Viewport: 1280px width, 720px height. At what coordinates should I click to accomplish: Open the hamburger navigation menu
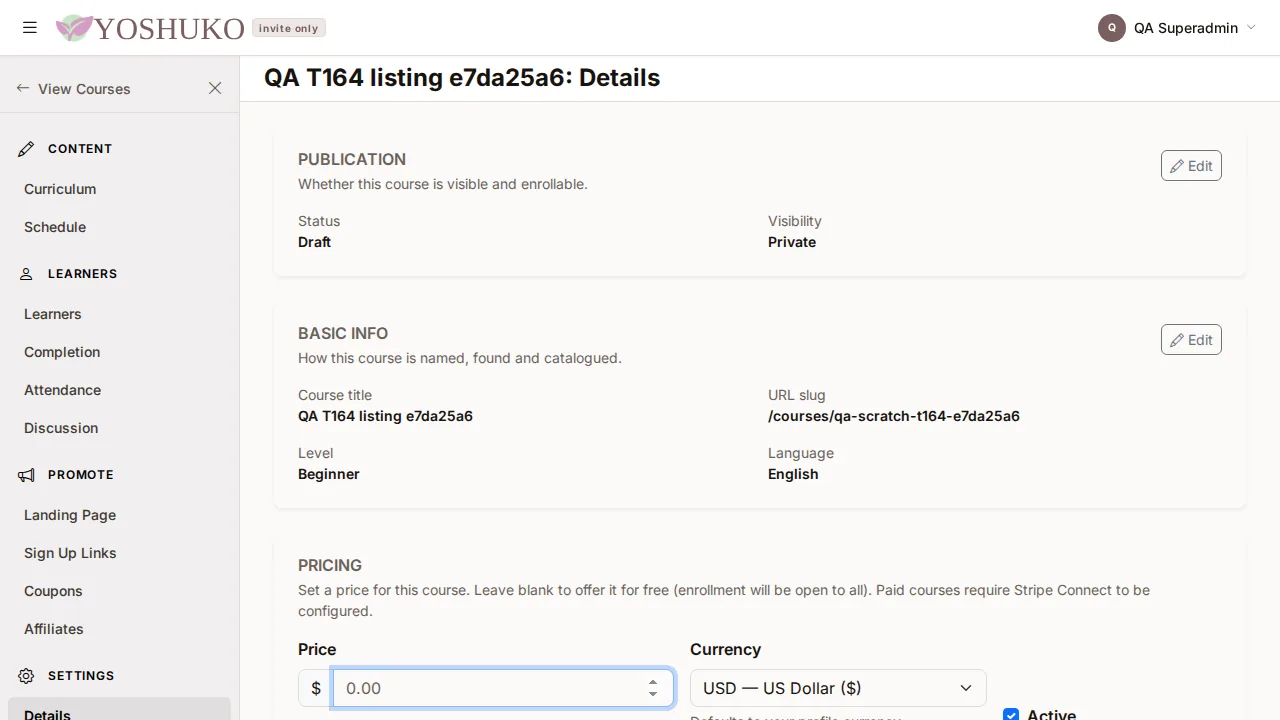point(30,28)
